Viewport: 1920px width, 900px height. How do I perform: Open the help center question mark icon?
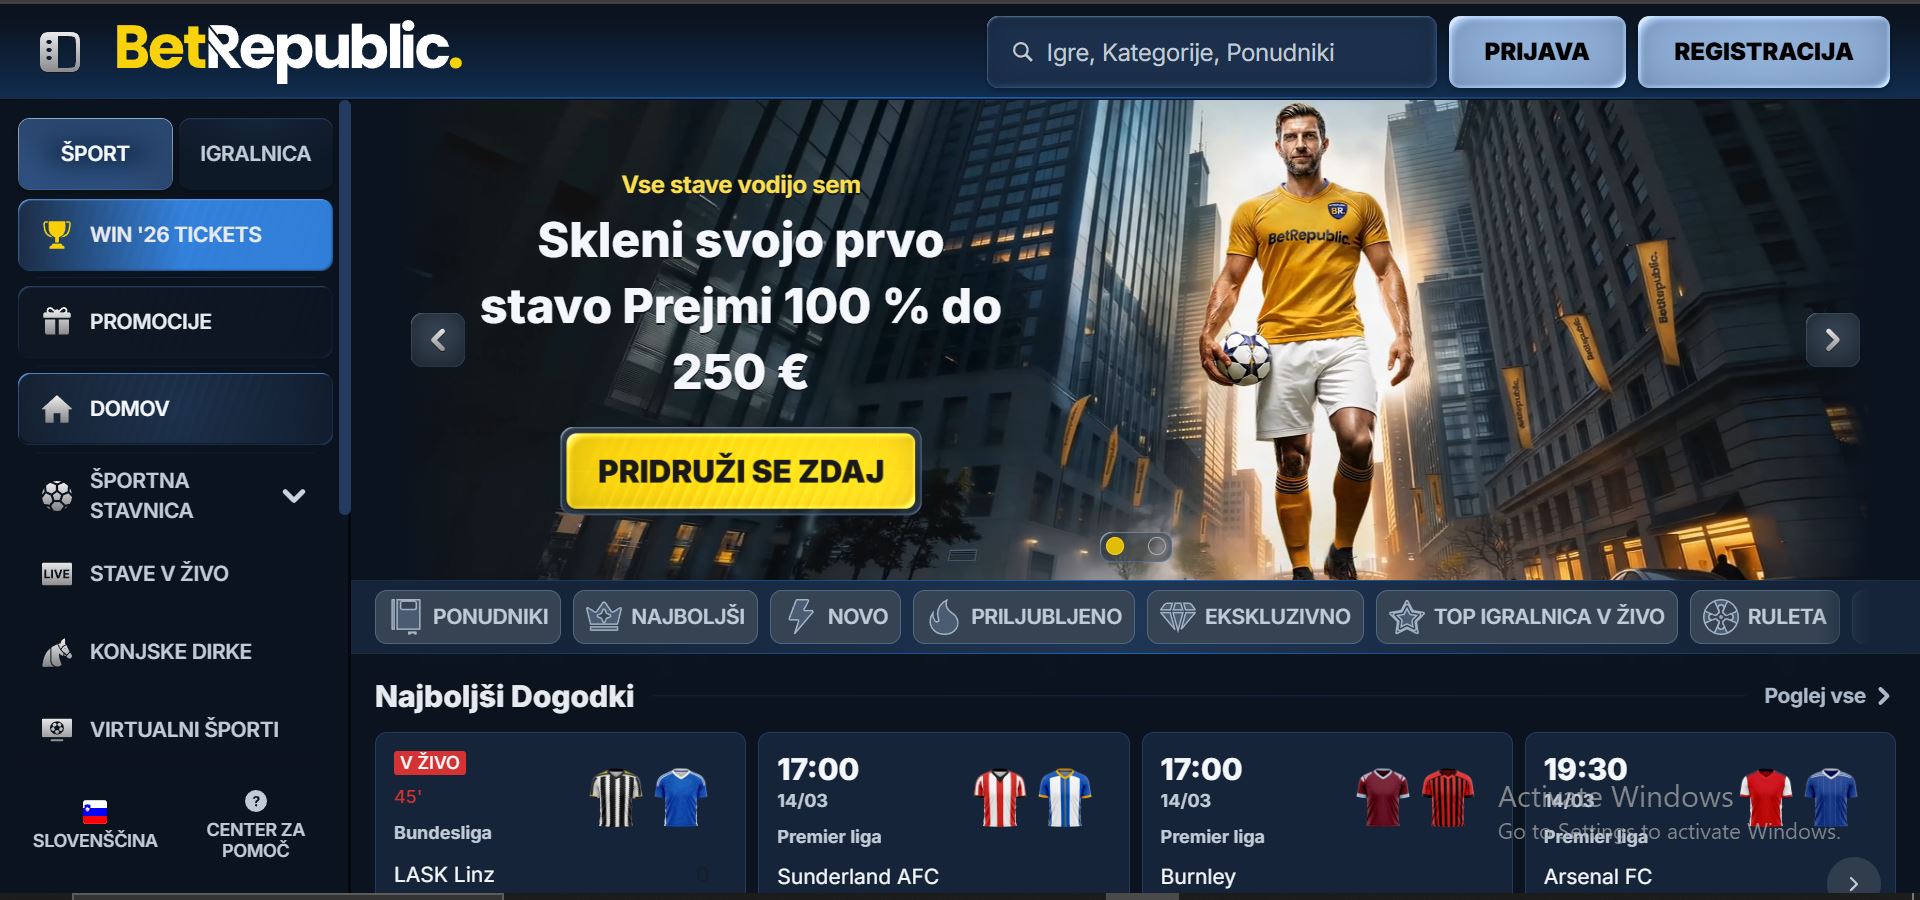(256, 801)
